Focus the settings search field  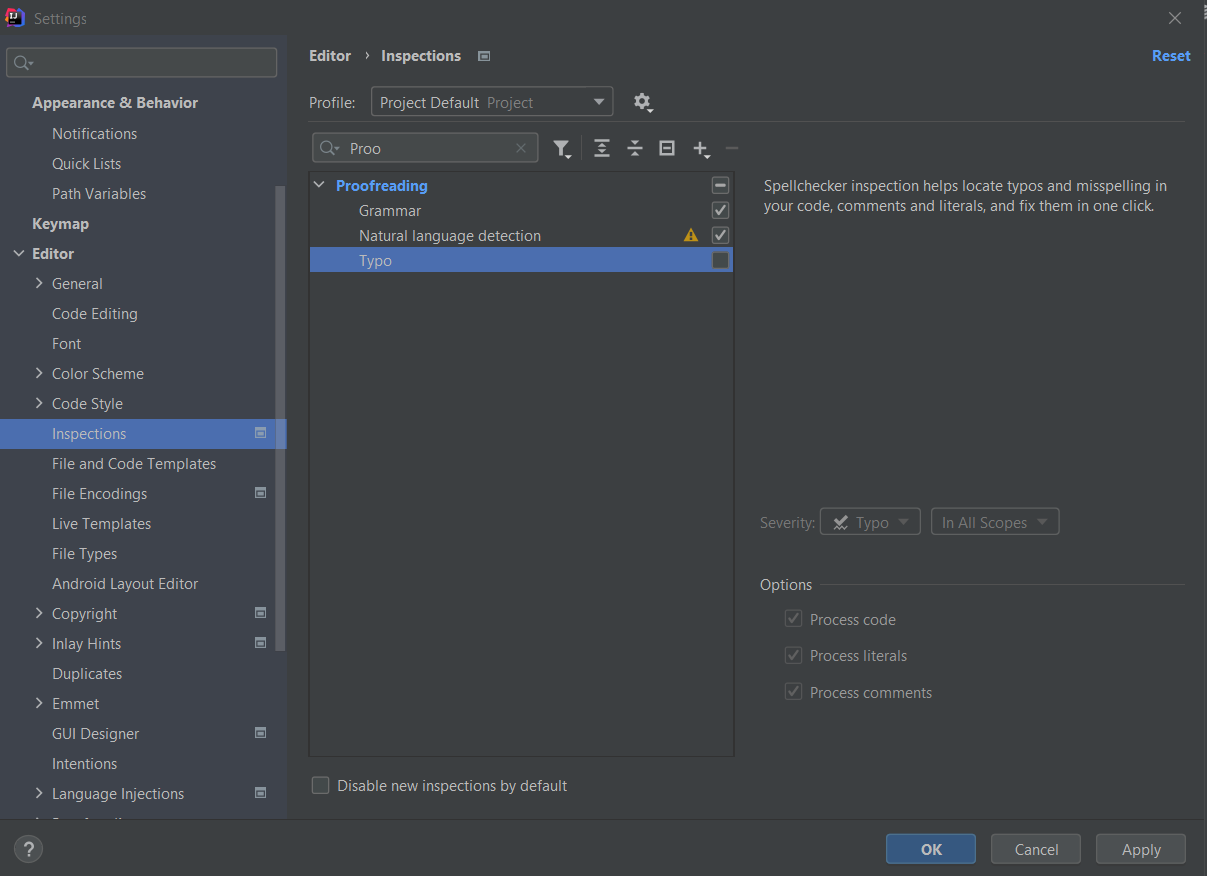[x=142, y=63]
